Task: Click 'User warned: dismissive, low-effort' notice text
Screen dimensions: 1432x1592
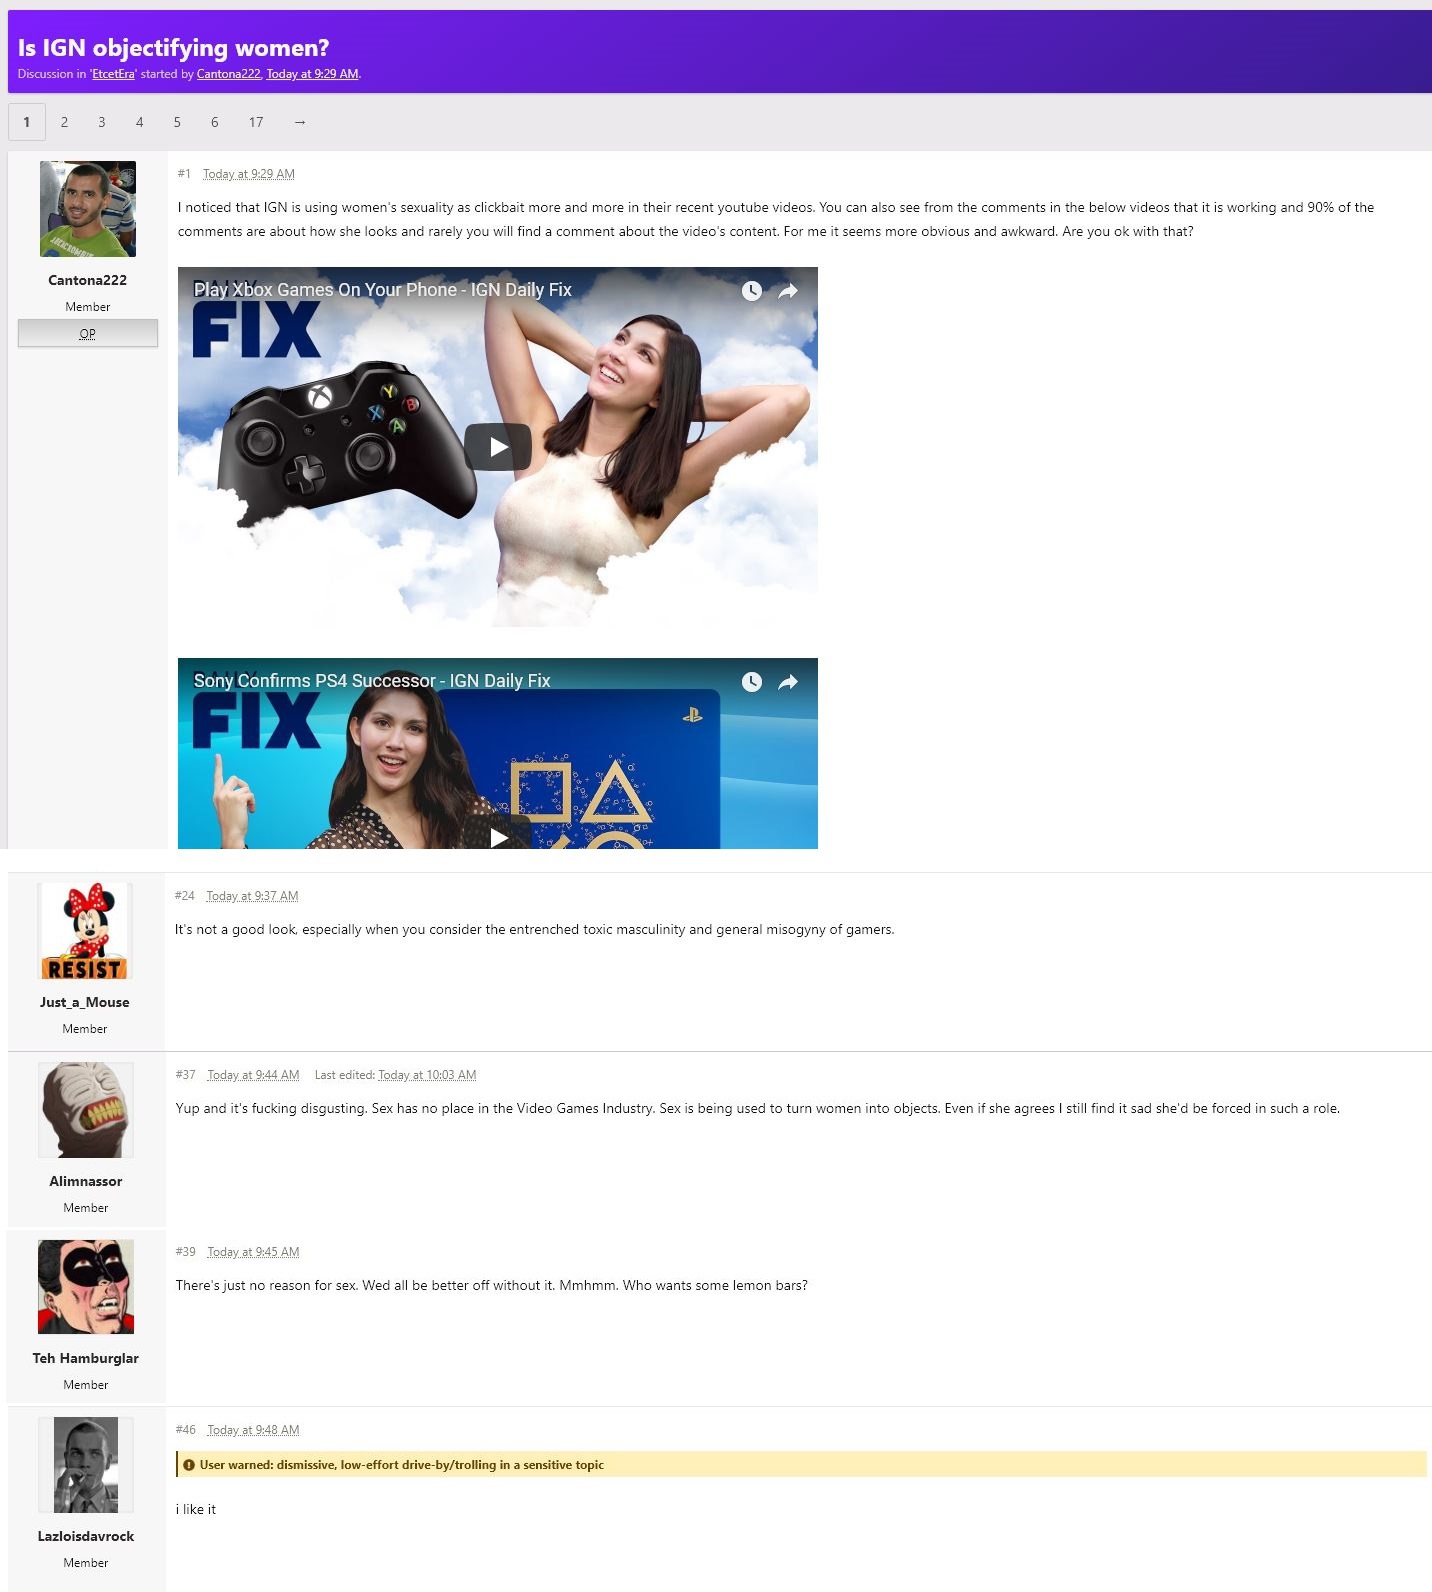Action: click(402, 1465)
